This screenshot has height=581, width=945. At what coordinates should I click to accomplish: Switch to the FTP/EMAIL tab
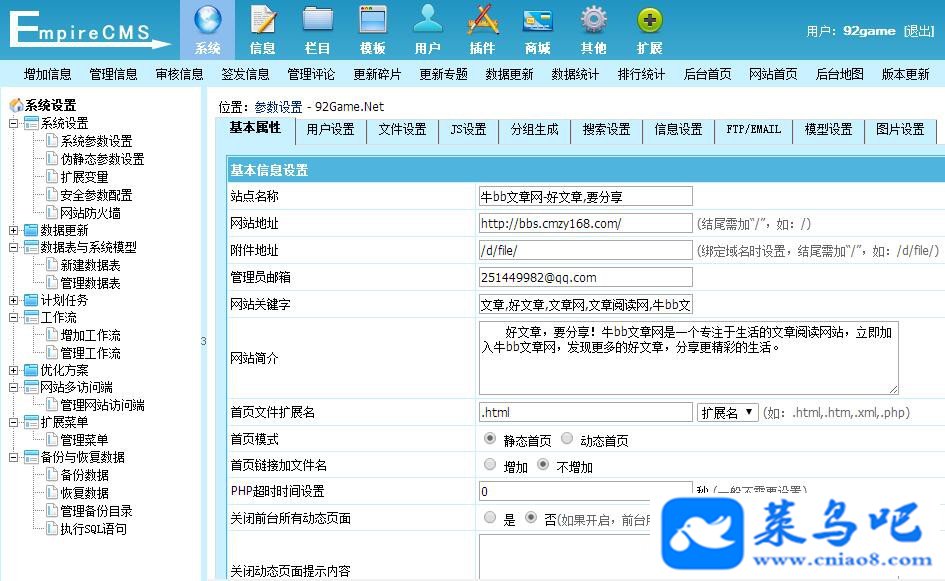tap(753, 130)
